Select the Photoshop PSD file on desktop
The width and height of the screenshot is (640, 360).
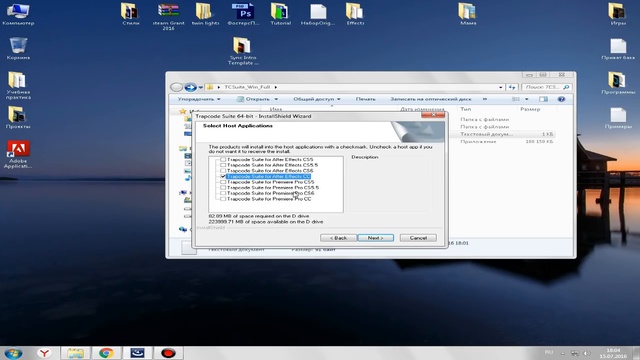(243, 14)
